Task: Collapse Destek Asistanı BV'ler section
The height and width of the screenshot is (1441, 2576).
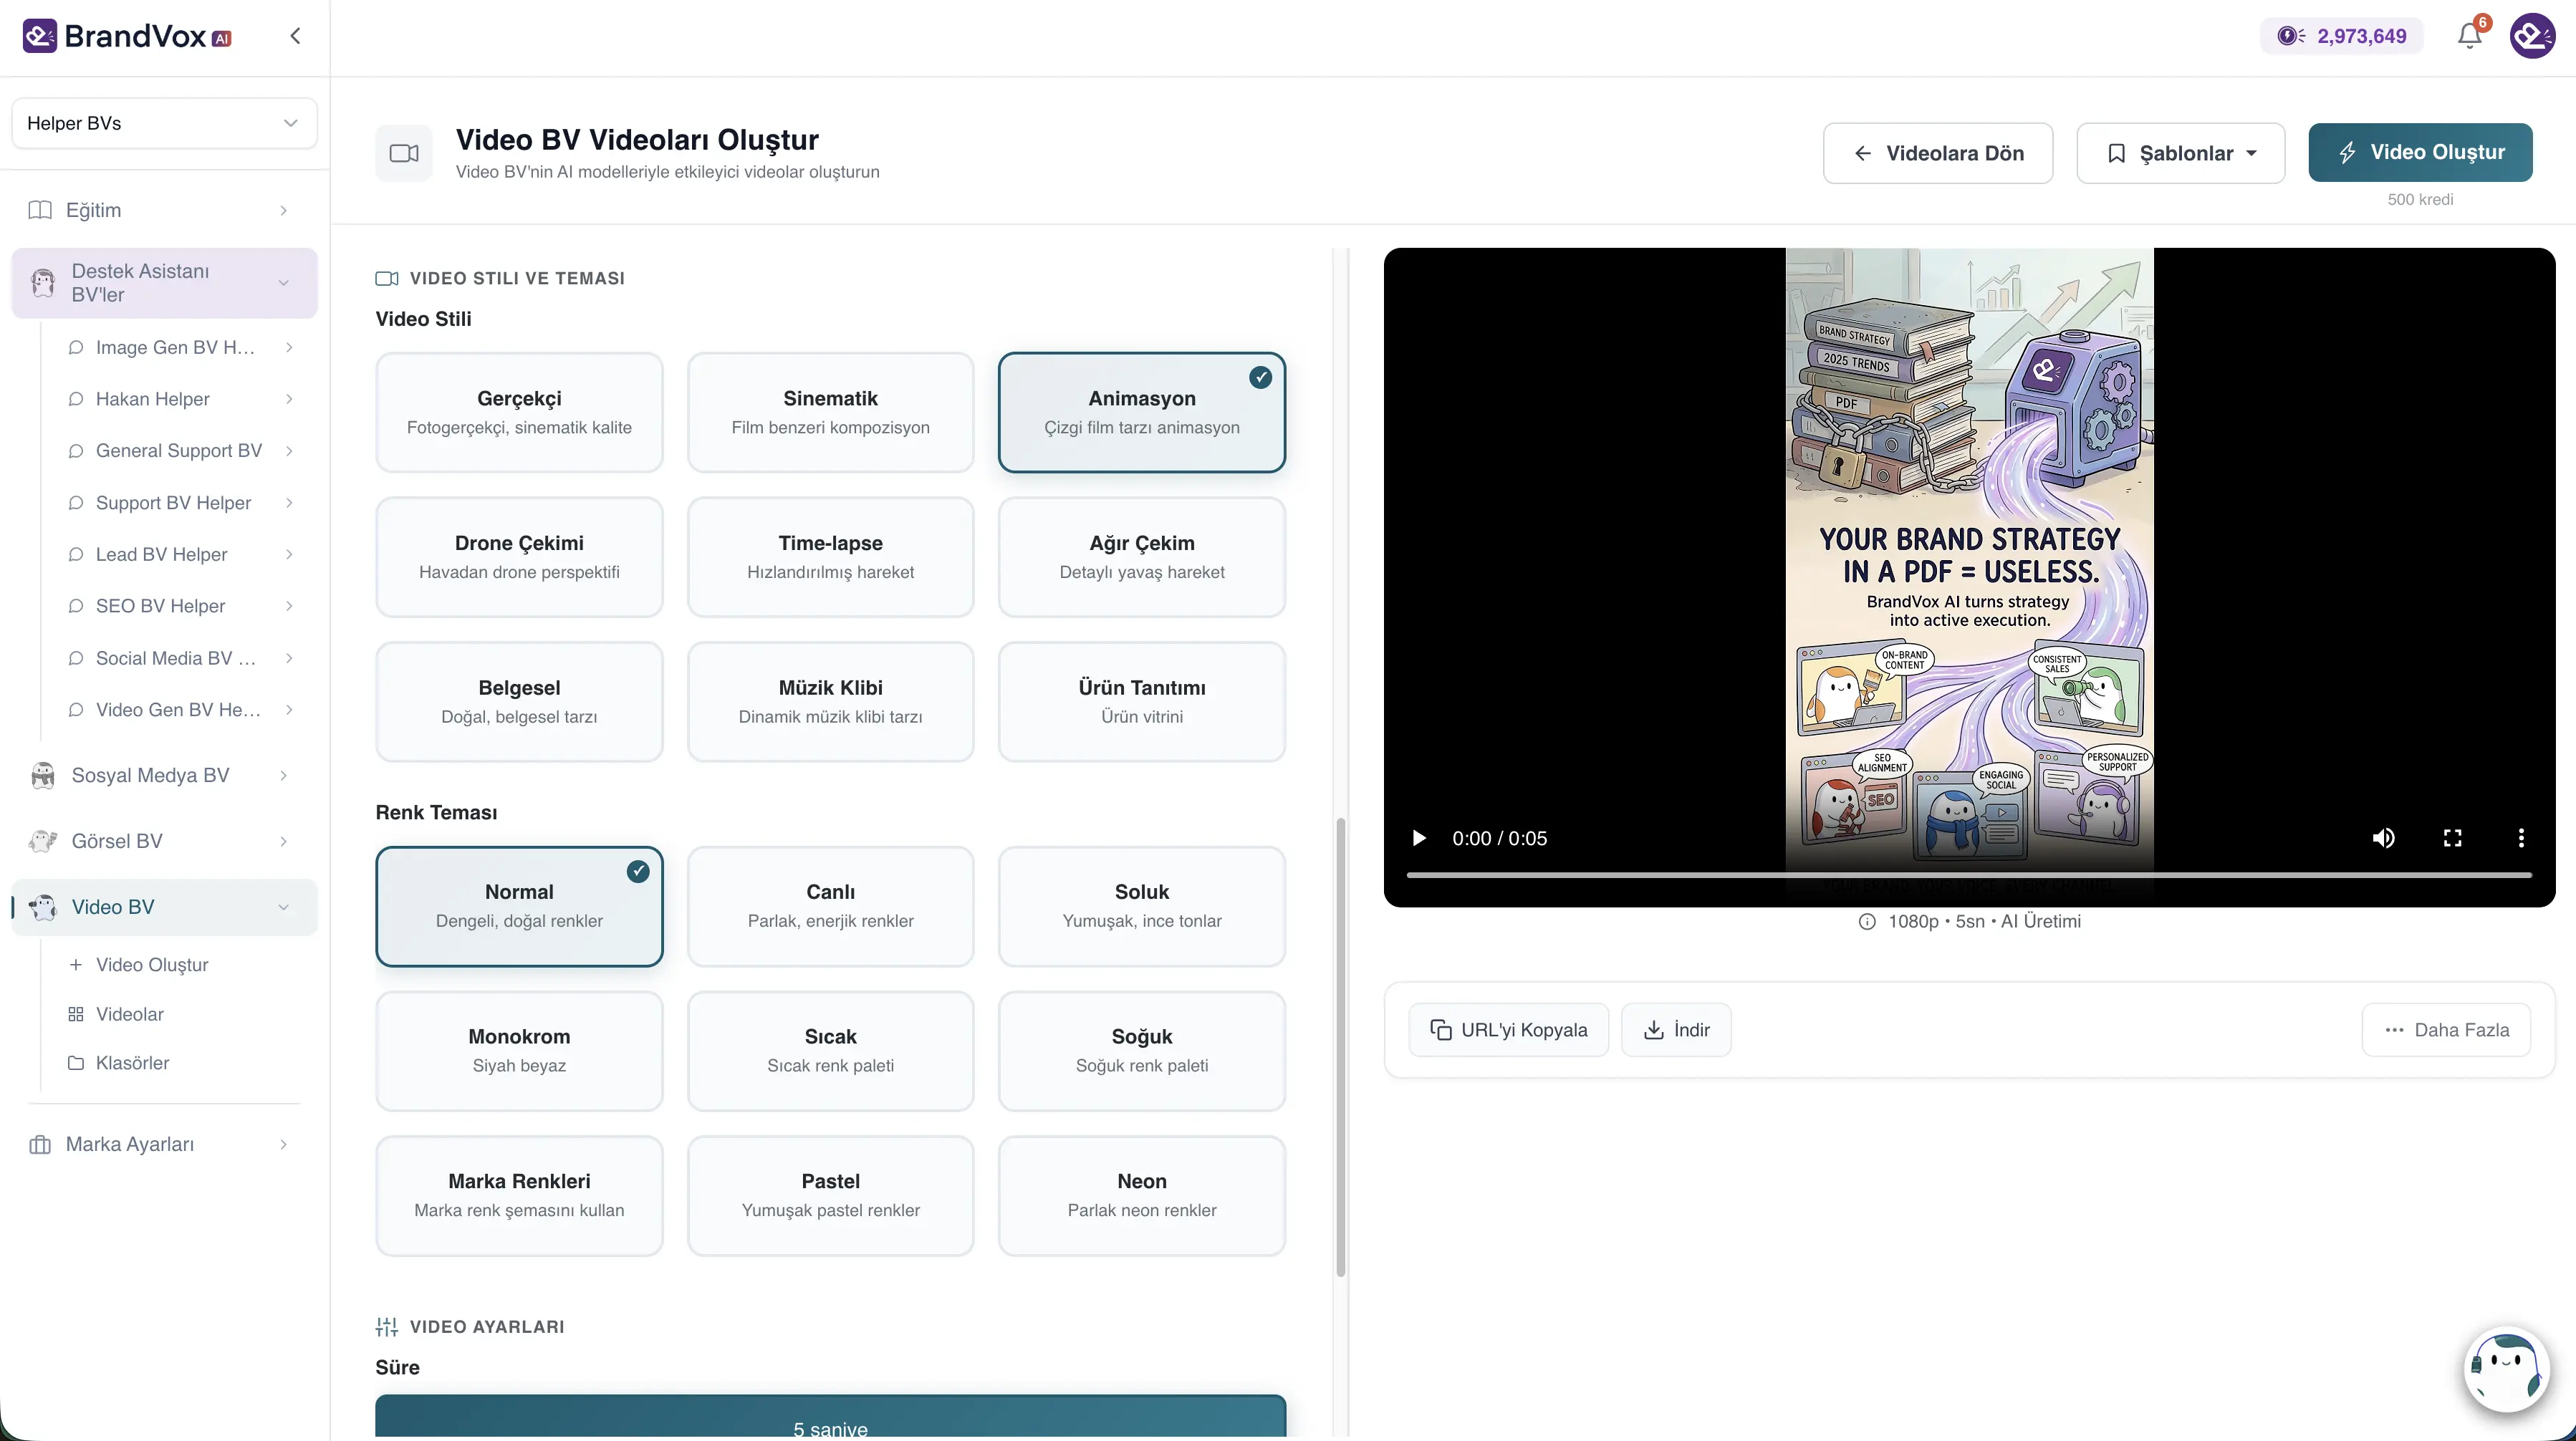Action: (164, 283)
